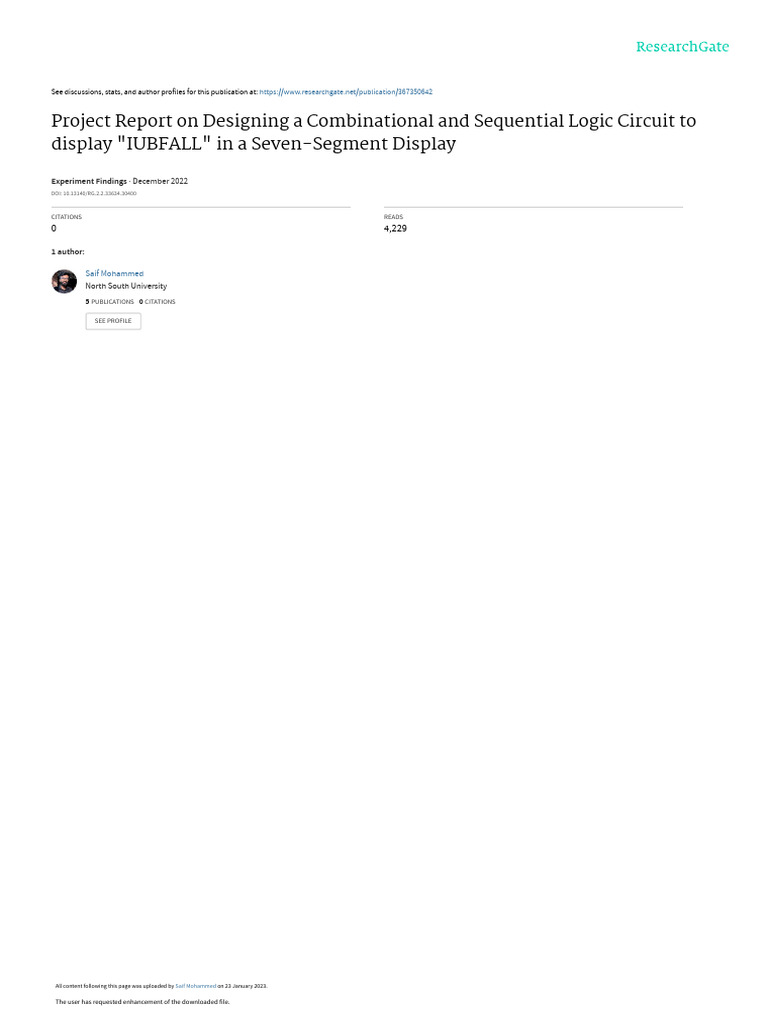Click the READS heading
Image resolution: width=768 pixels, height=1024 pixels.
[x=393, y=217]
